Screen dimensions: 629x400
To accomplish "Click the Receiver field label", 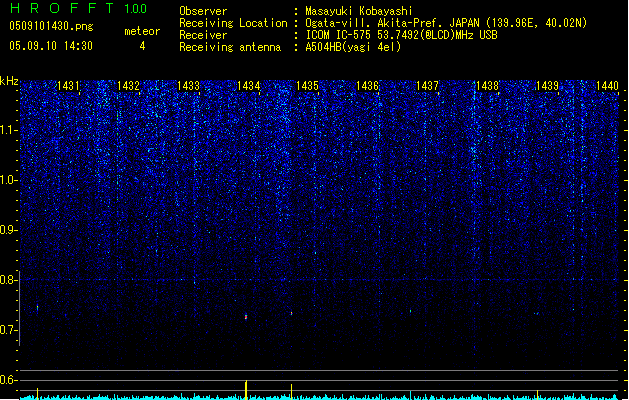I will point(203,35).
